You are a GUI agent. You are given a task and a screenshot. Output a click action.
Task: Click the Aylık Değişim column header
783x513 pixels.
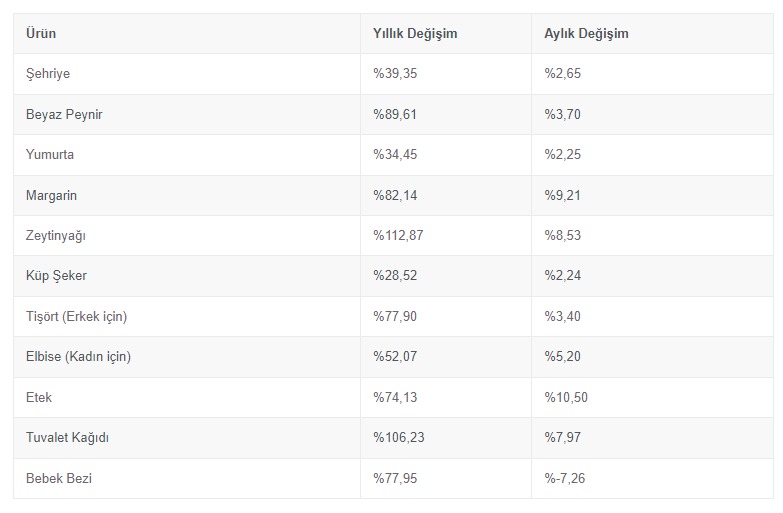point(586,33)
